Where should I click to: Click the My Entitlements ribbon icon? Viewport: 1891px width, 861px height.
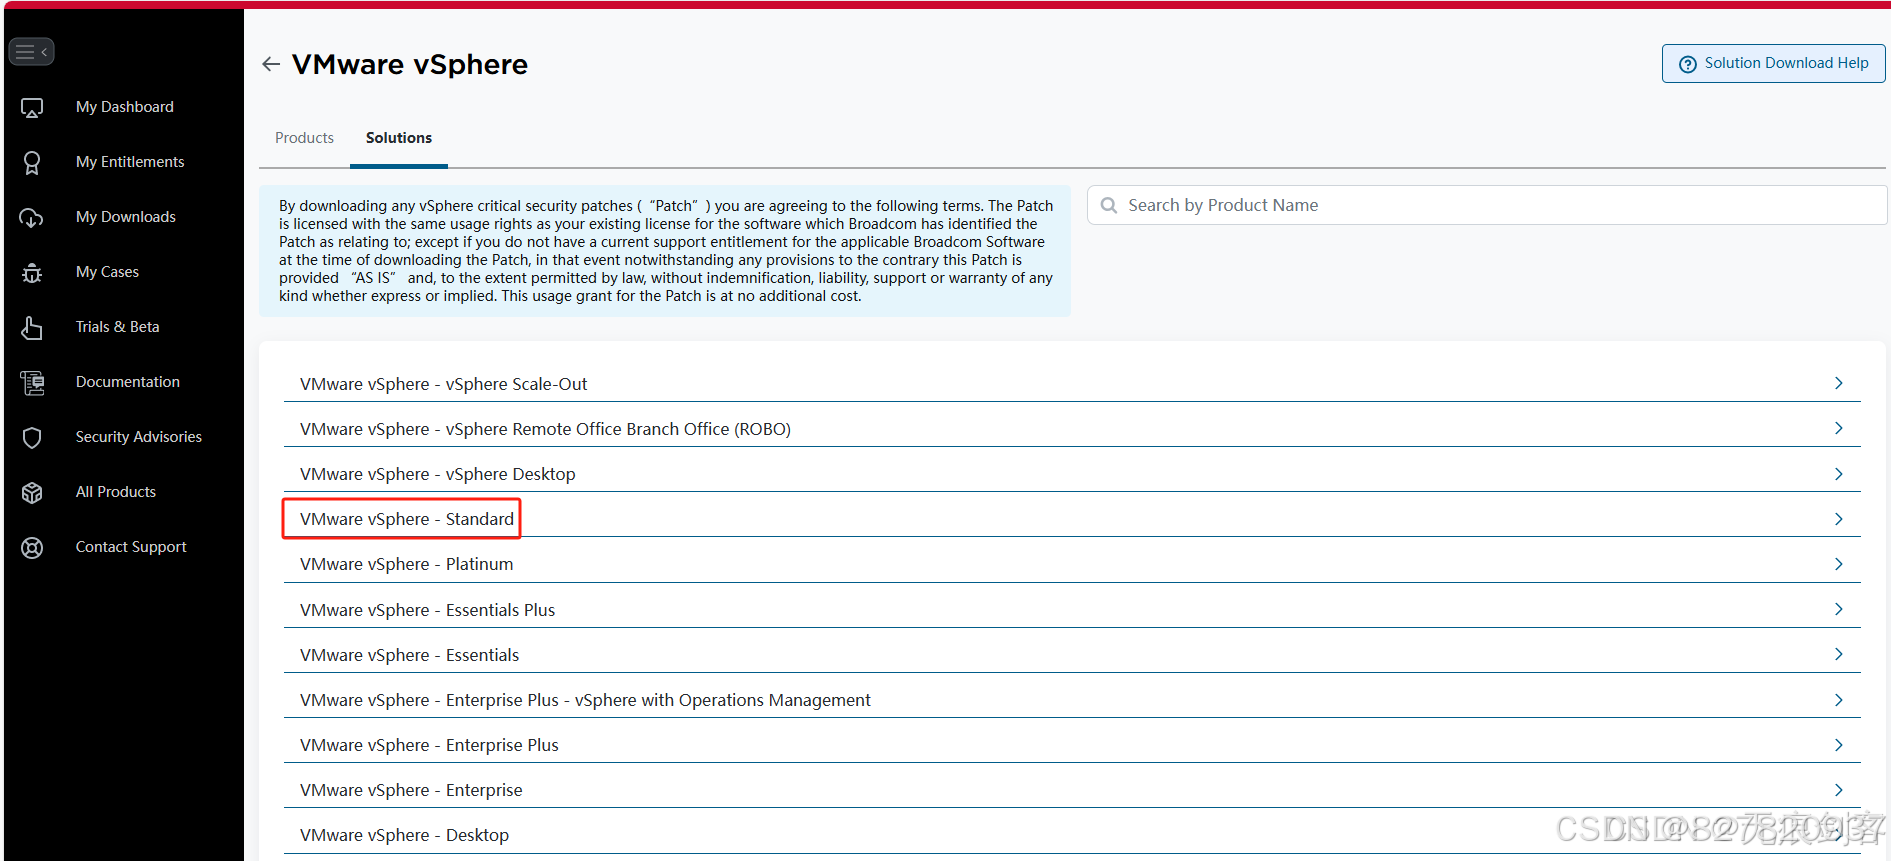click(x=32, y=162)
